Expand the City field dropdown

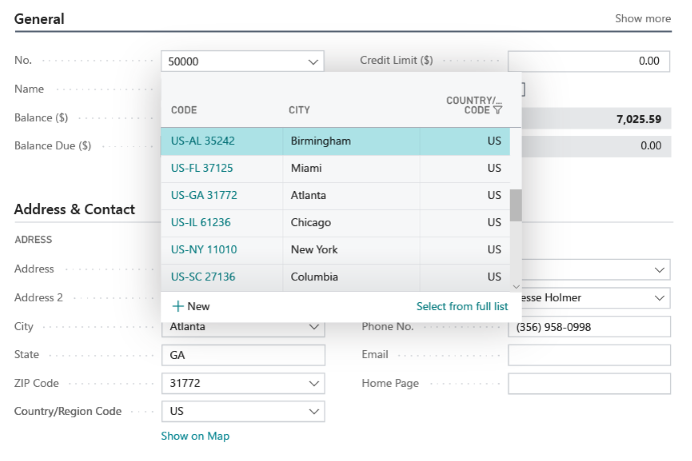pos(313,327)
